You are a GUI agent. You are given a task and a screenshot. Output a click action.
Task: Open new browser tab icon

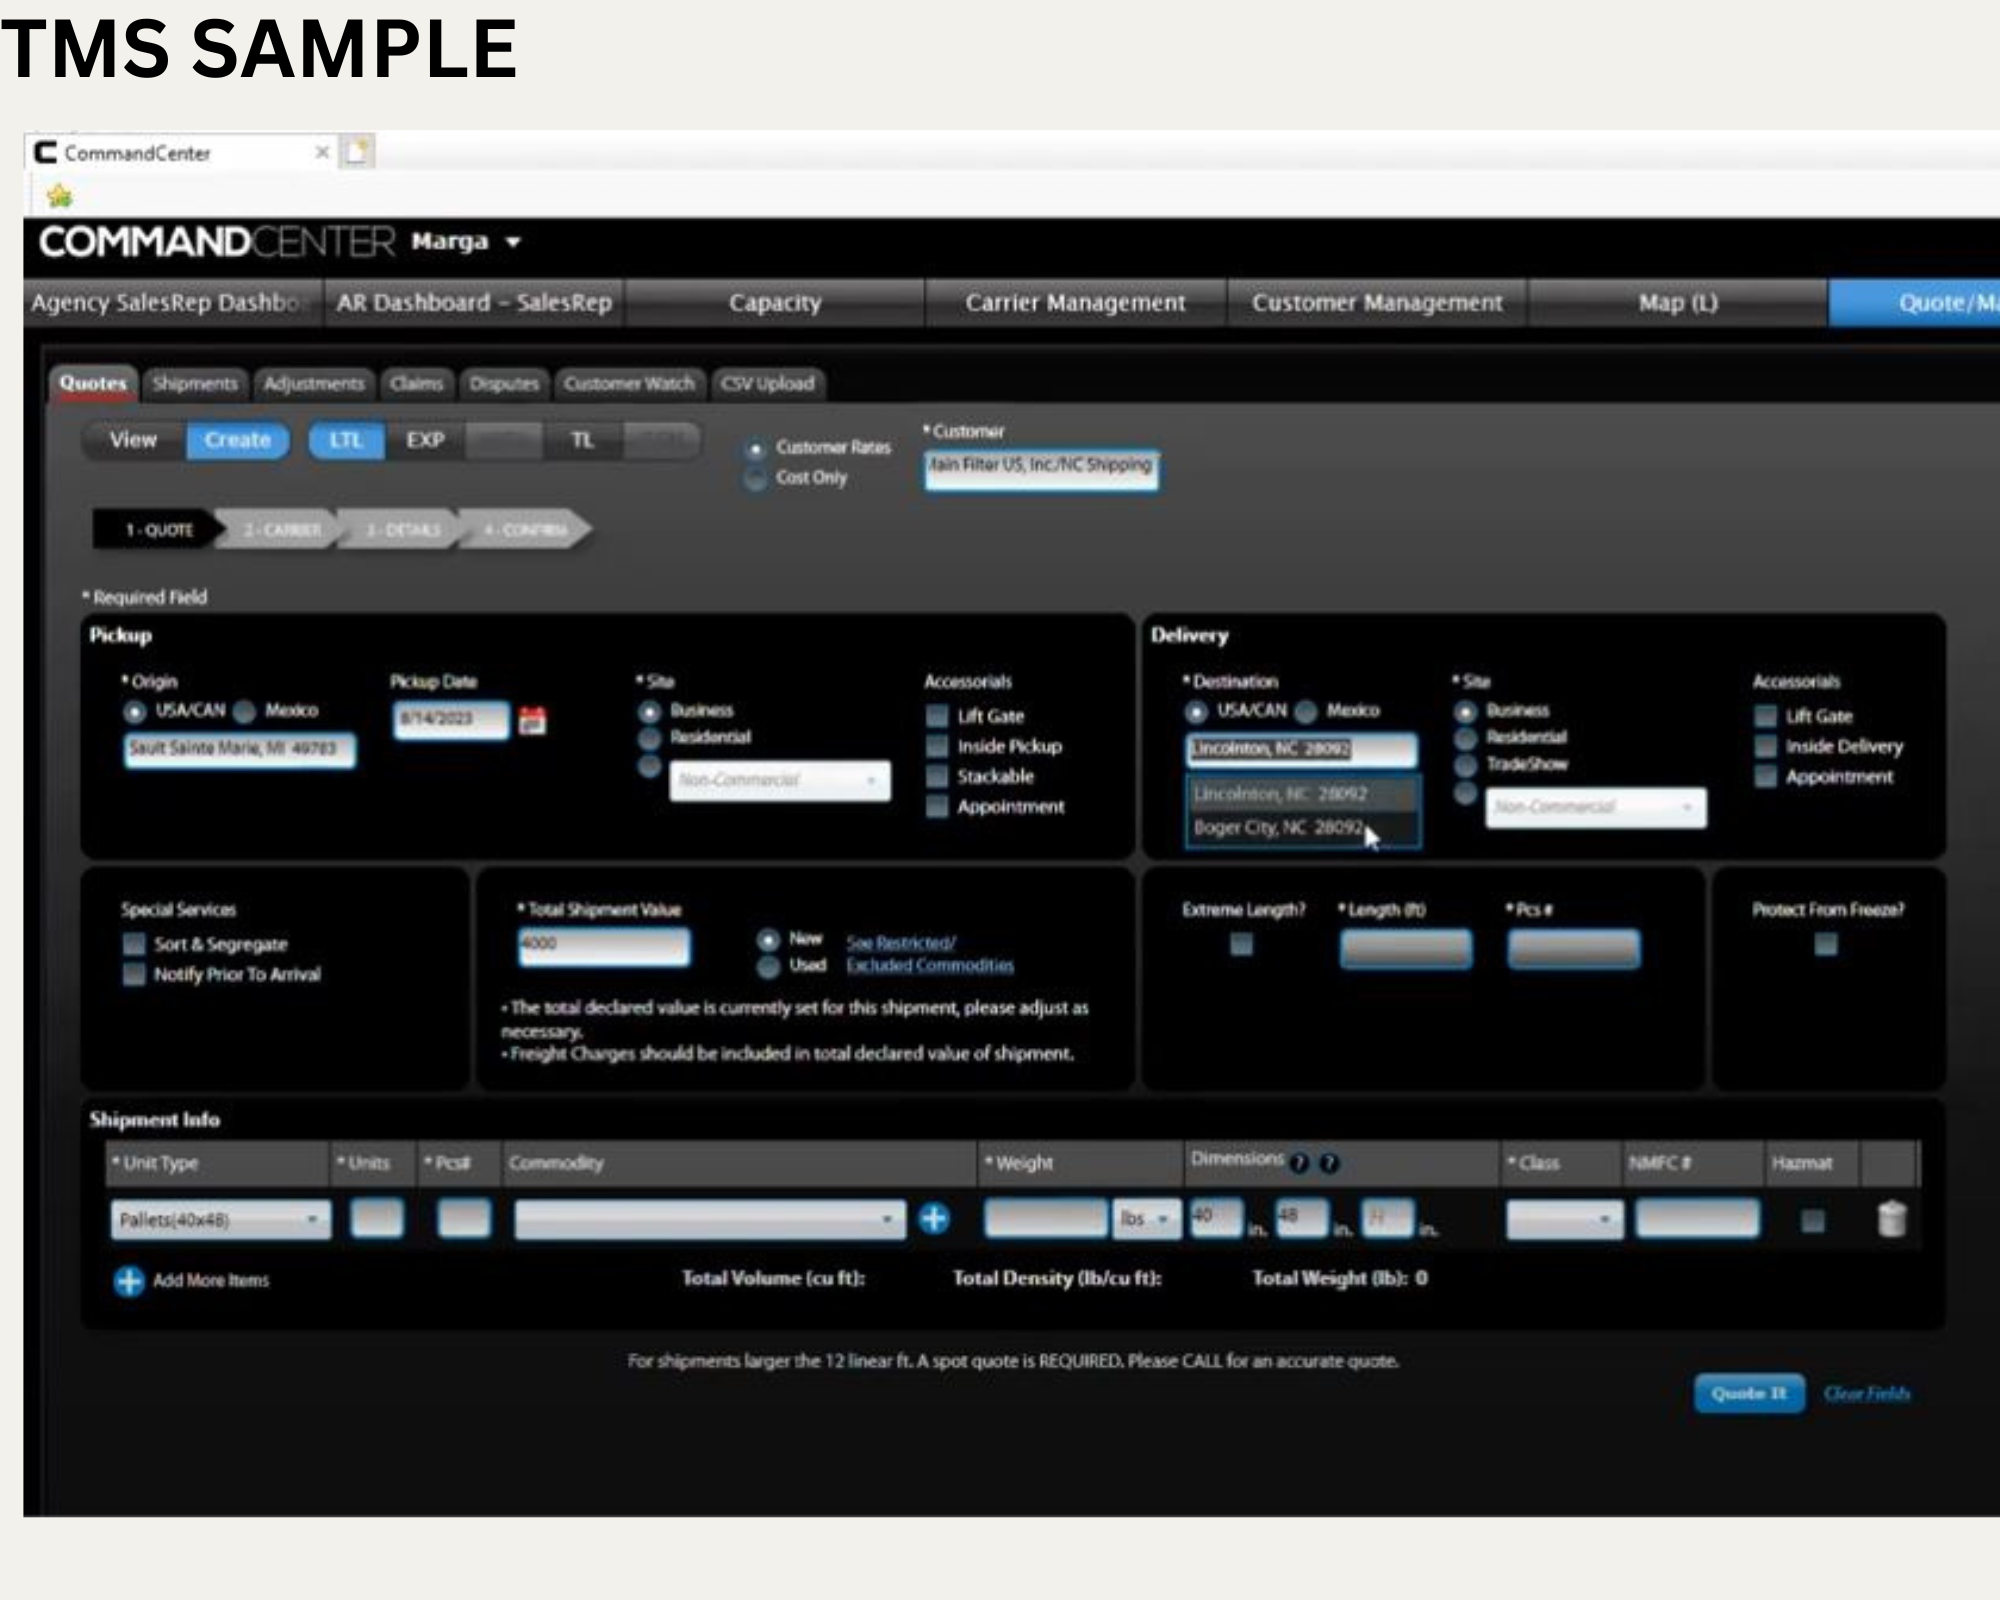tap(357, 152)
